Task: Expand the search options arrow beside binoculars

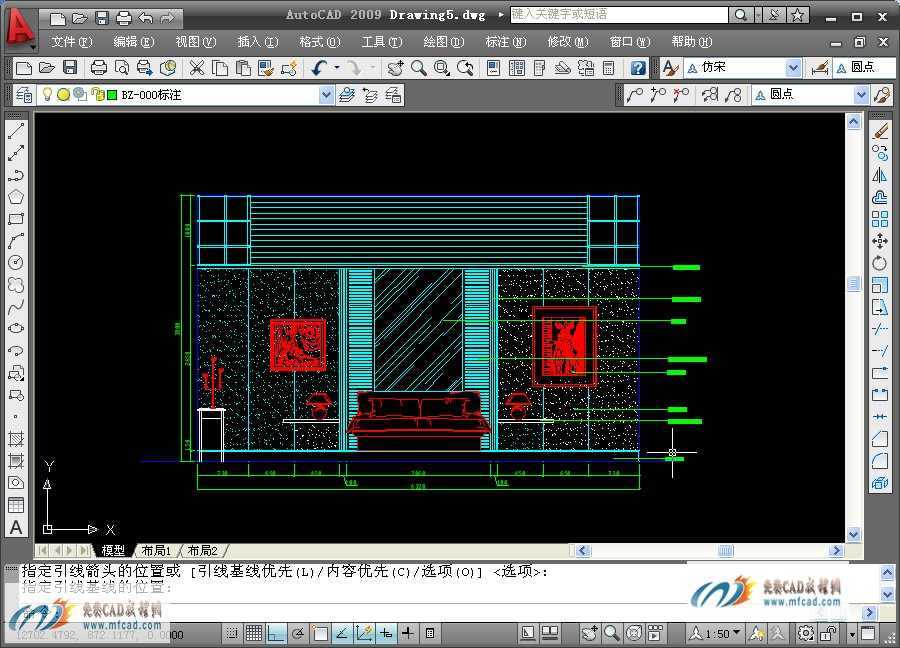Action: [x=757, y=15]
